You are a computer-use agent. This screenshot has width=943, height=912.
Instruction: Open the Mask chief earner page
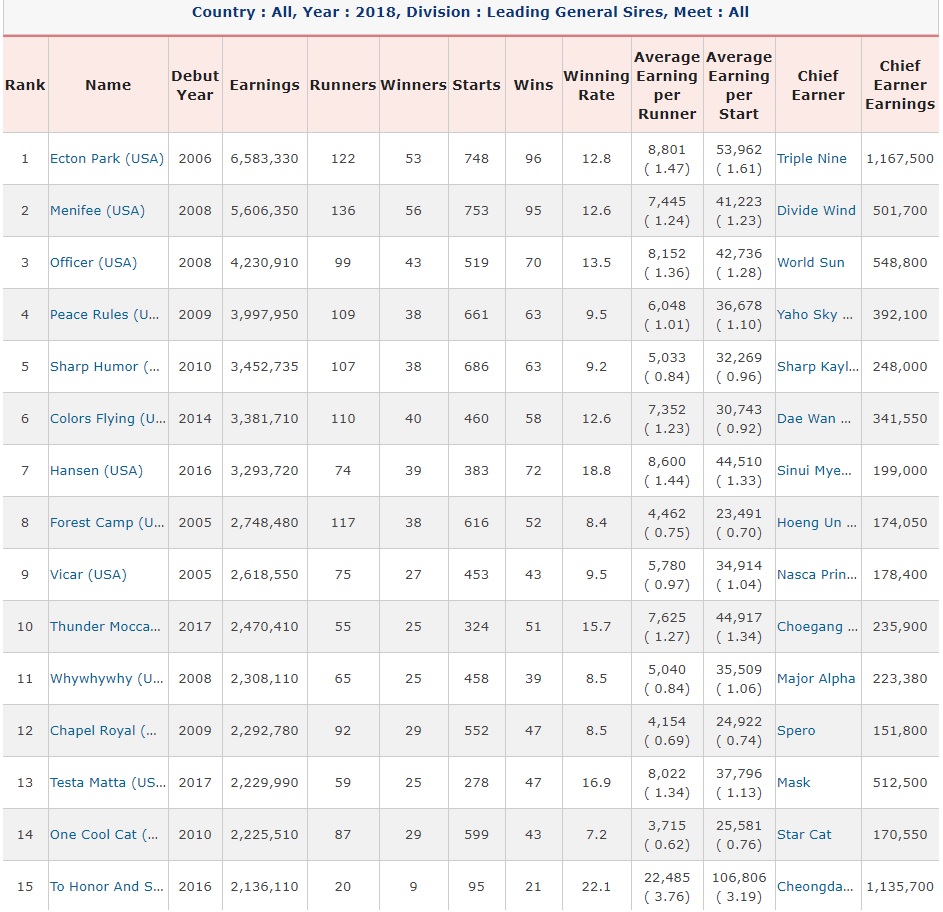pyautogui.click(x=792, y=782)
